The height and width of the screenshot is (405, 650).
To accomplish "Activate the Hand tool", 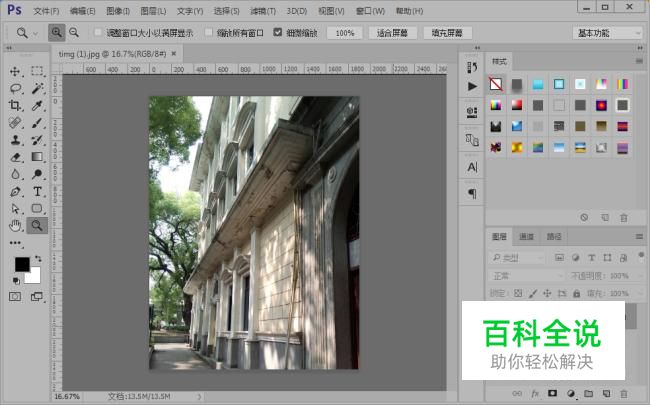I will [15, 225].
